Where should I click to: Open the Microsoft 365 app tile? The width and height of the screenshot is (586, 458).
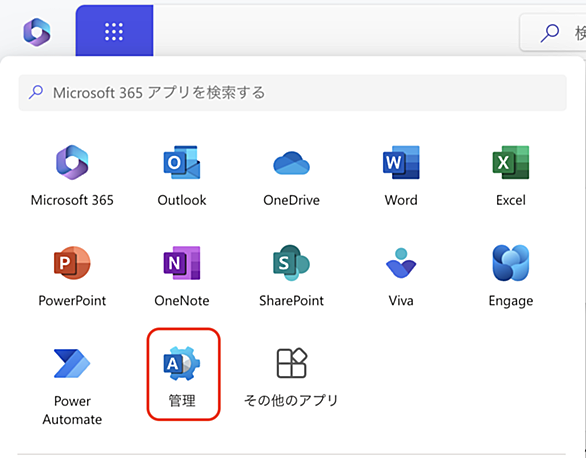coord(72,176)
